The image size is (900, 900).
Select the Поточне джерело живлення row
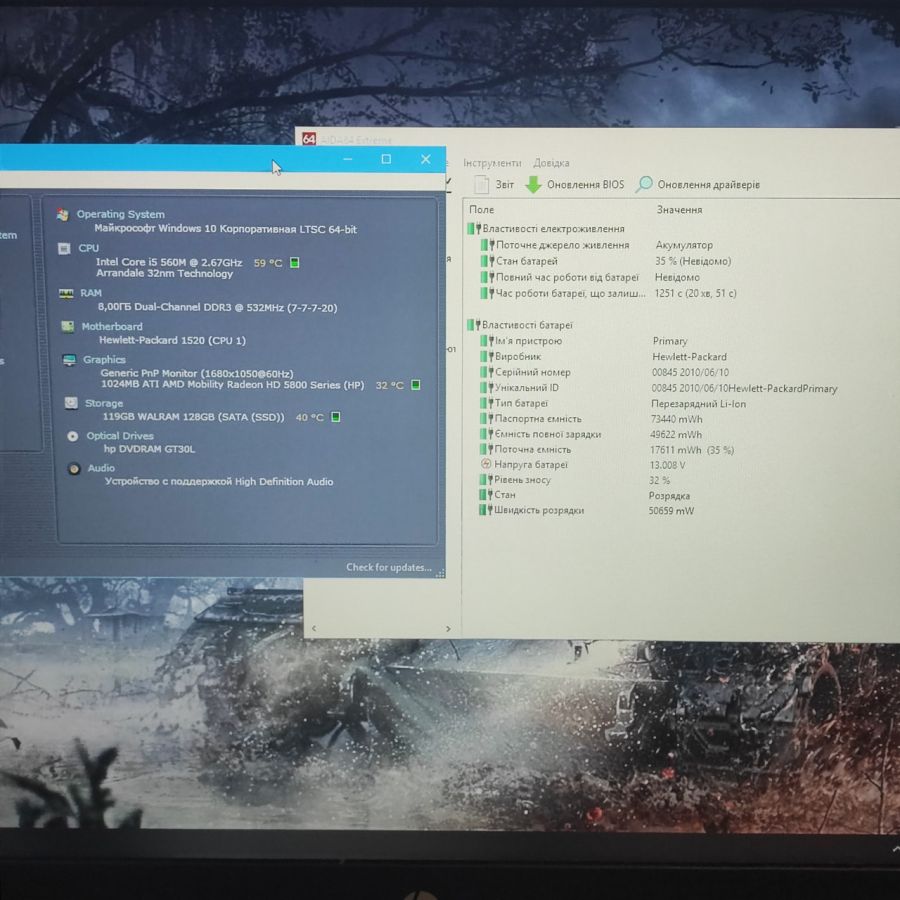[x=597, y=245]
